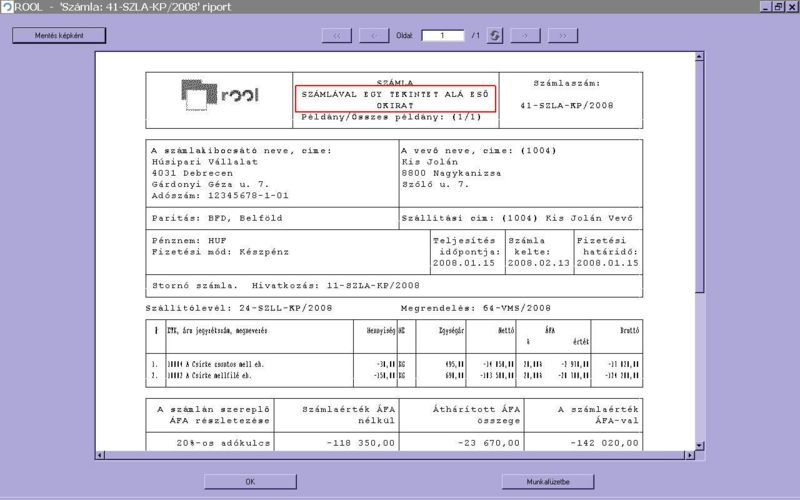Click the Oldal page number field
This screenshot has width=800, height=500.
(442, 35)
